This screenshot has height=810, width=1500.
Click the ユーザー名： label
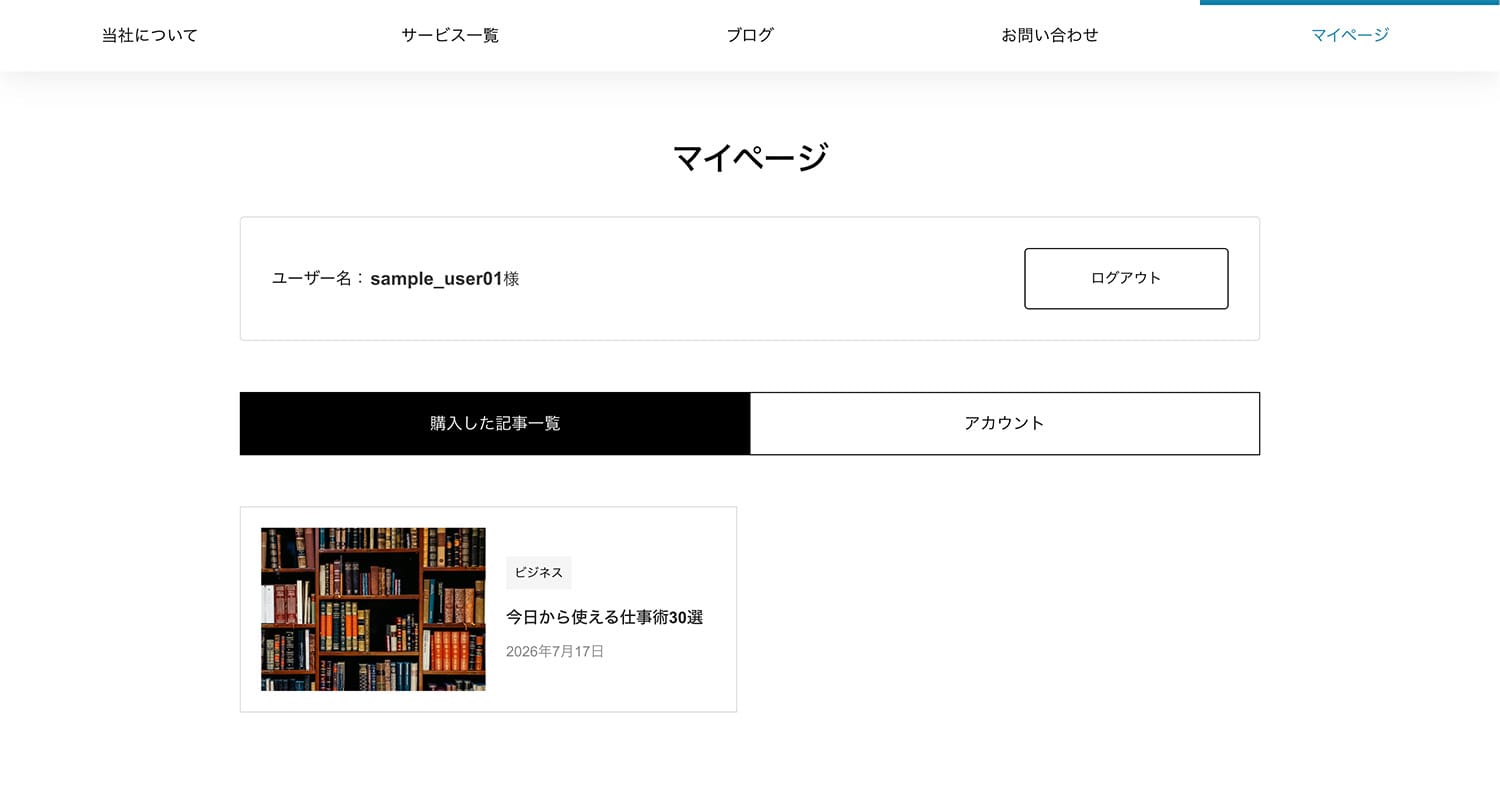[319, 278]
